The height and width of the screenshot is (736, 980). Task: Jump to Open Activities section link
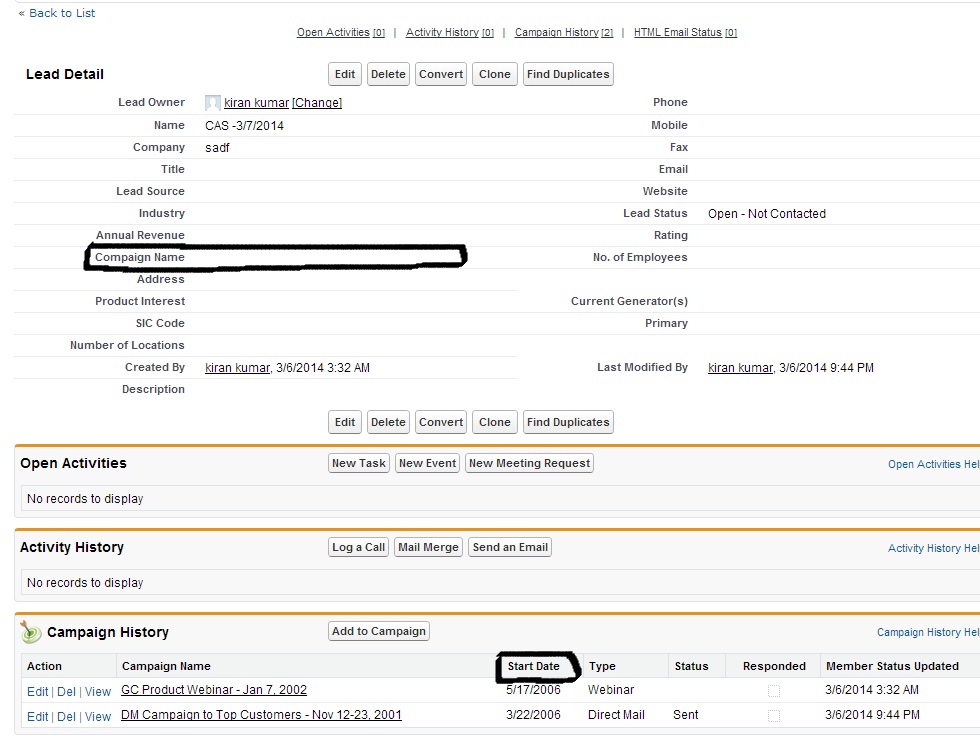click(x=341, y=32)
